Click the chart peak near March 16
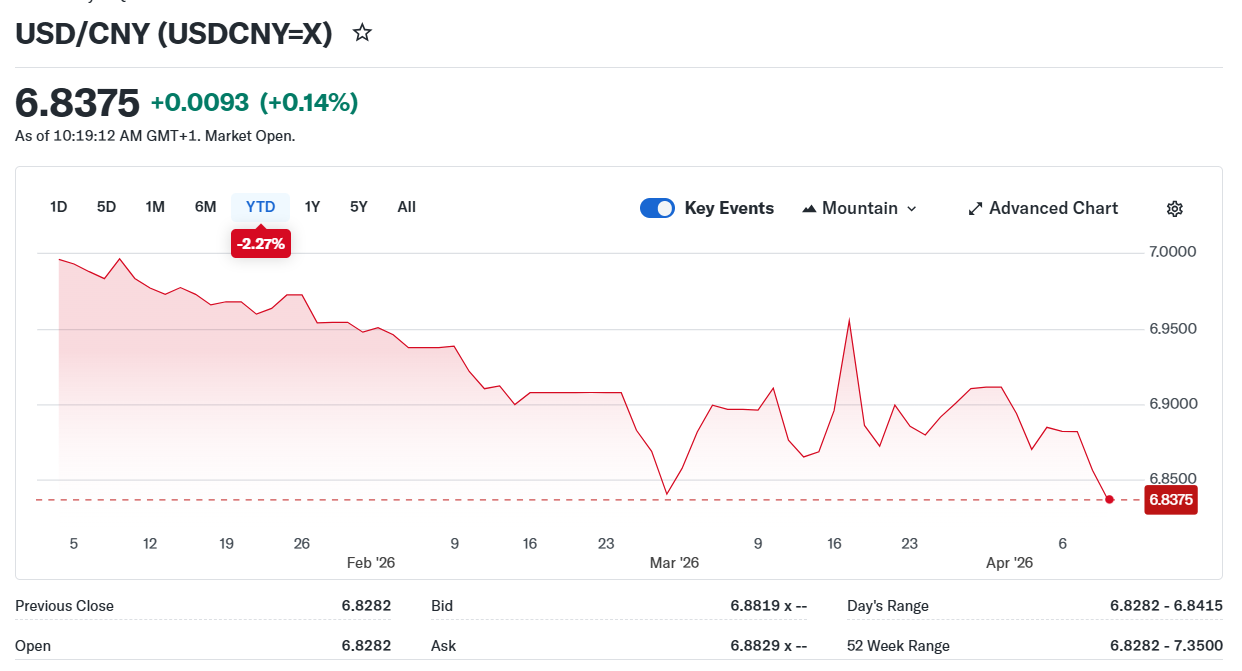1242x671 pixels. [849, 320]
